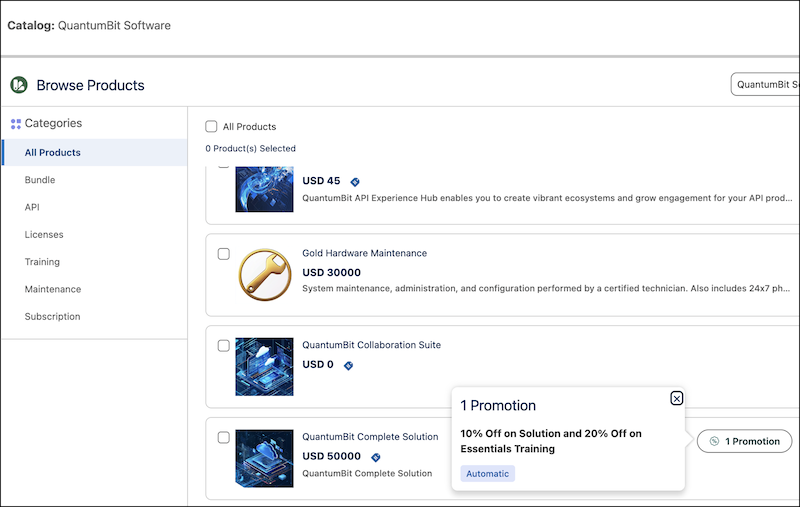Click the promotion tag icon beside USD 0
This screenshot has height=507, width=800.
coord(348,365)
